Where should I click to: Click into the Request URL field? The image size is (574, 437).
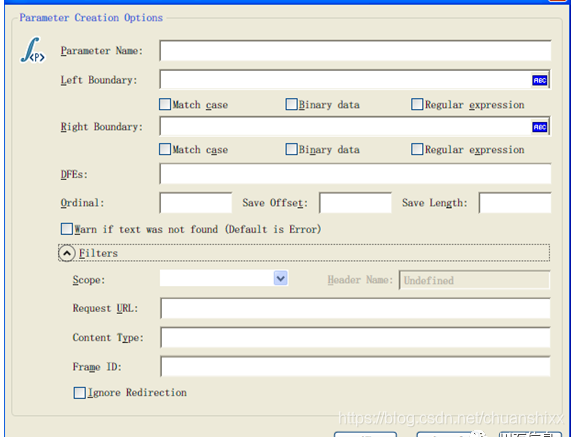click(355, 308)
